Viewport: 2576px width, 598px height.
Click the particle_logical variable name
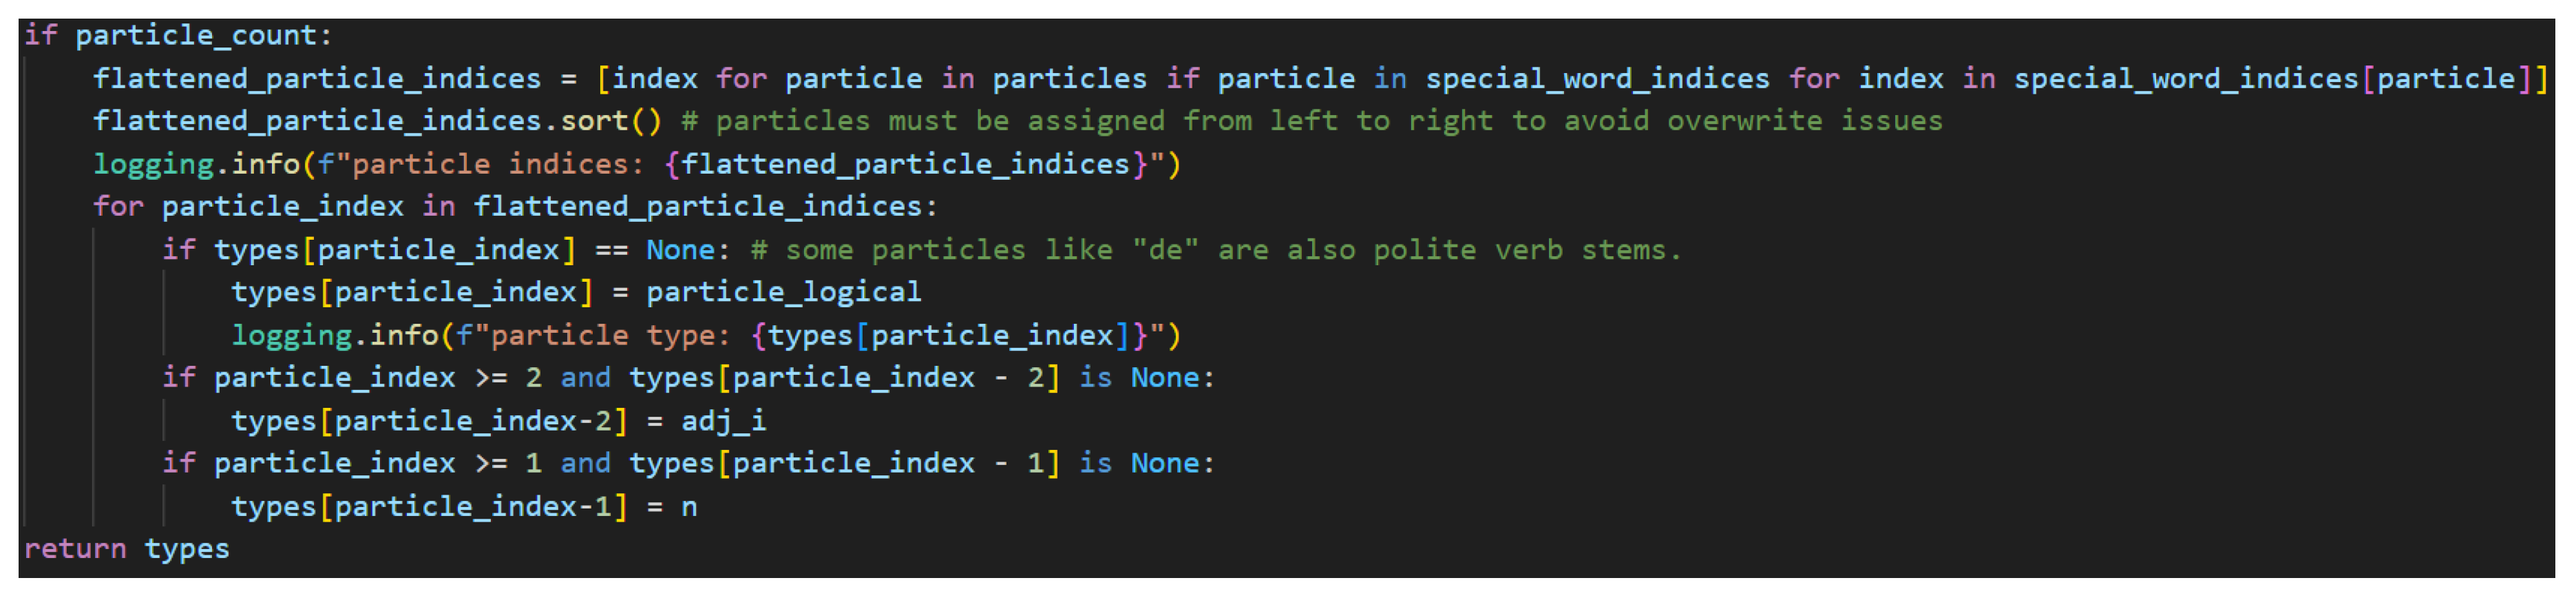tap(783, 292)
